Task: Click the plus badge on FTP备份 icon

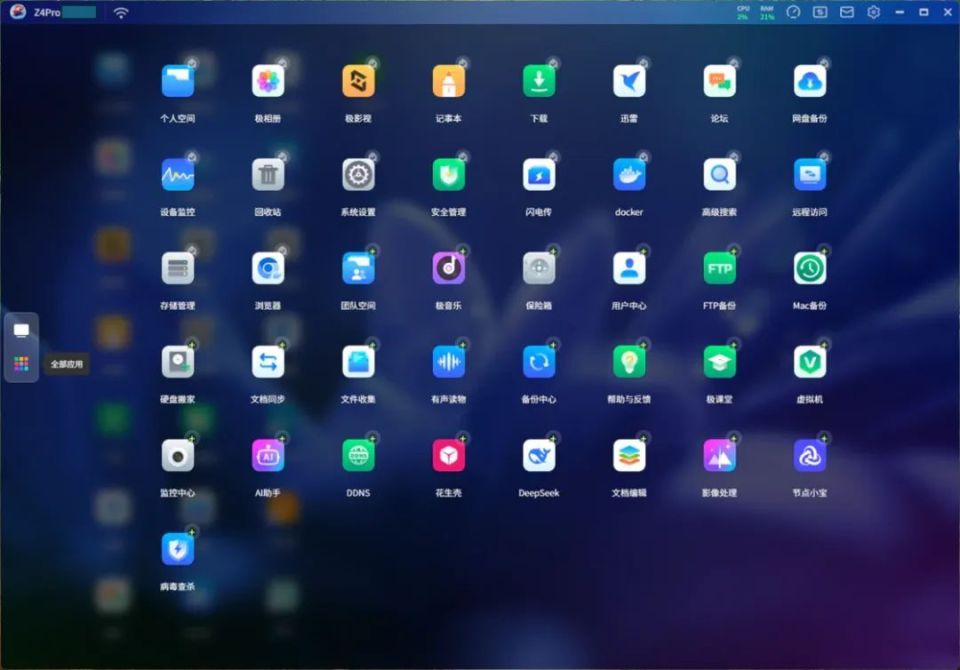Action: coord(733,251)
